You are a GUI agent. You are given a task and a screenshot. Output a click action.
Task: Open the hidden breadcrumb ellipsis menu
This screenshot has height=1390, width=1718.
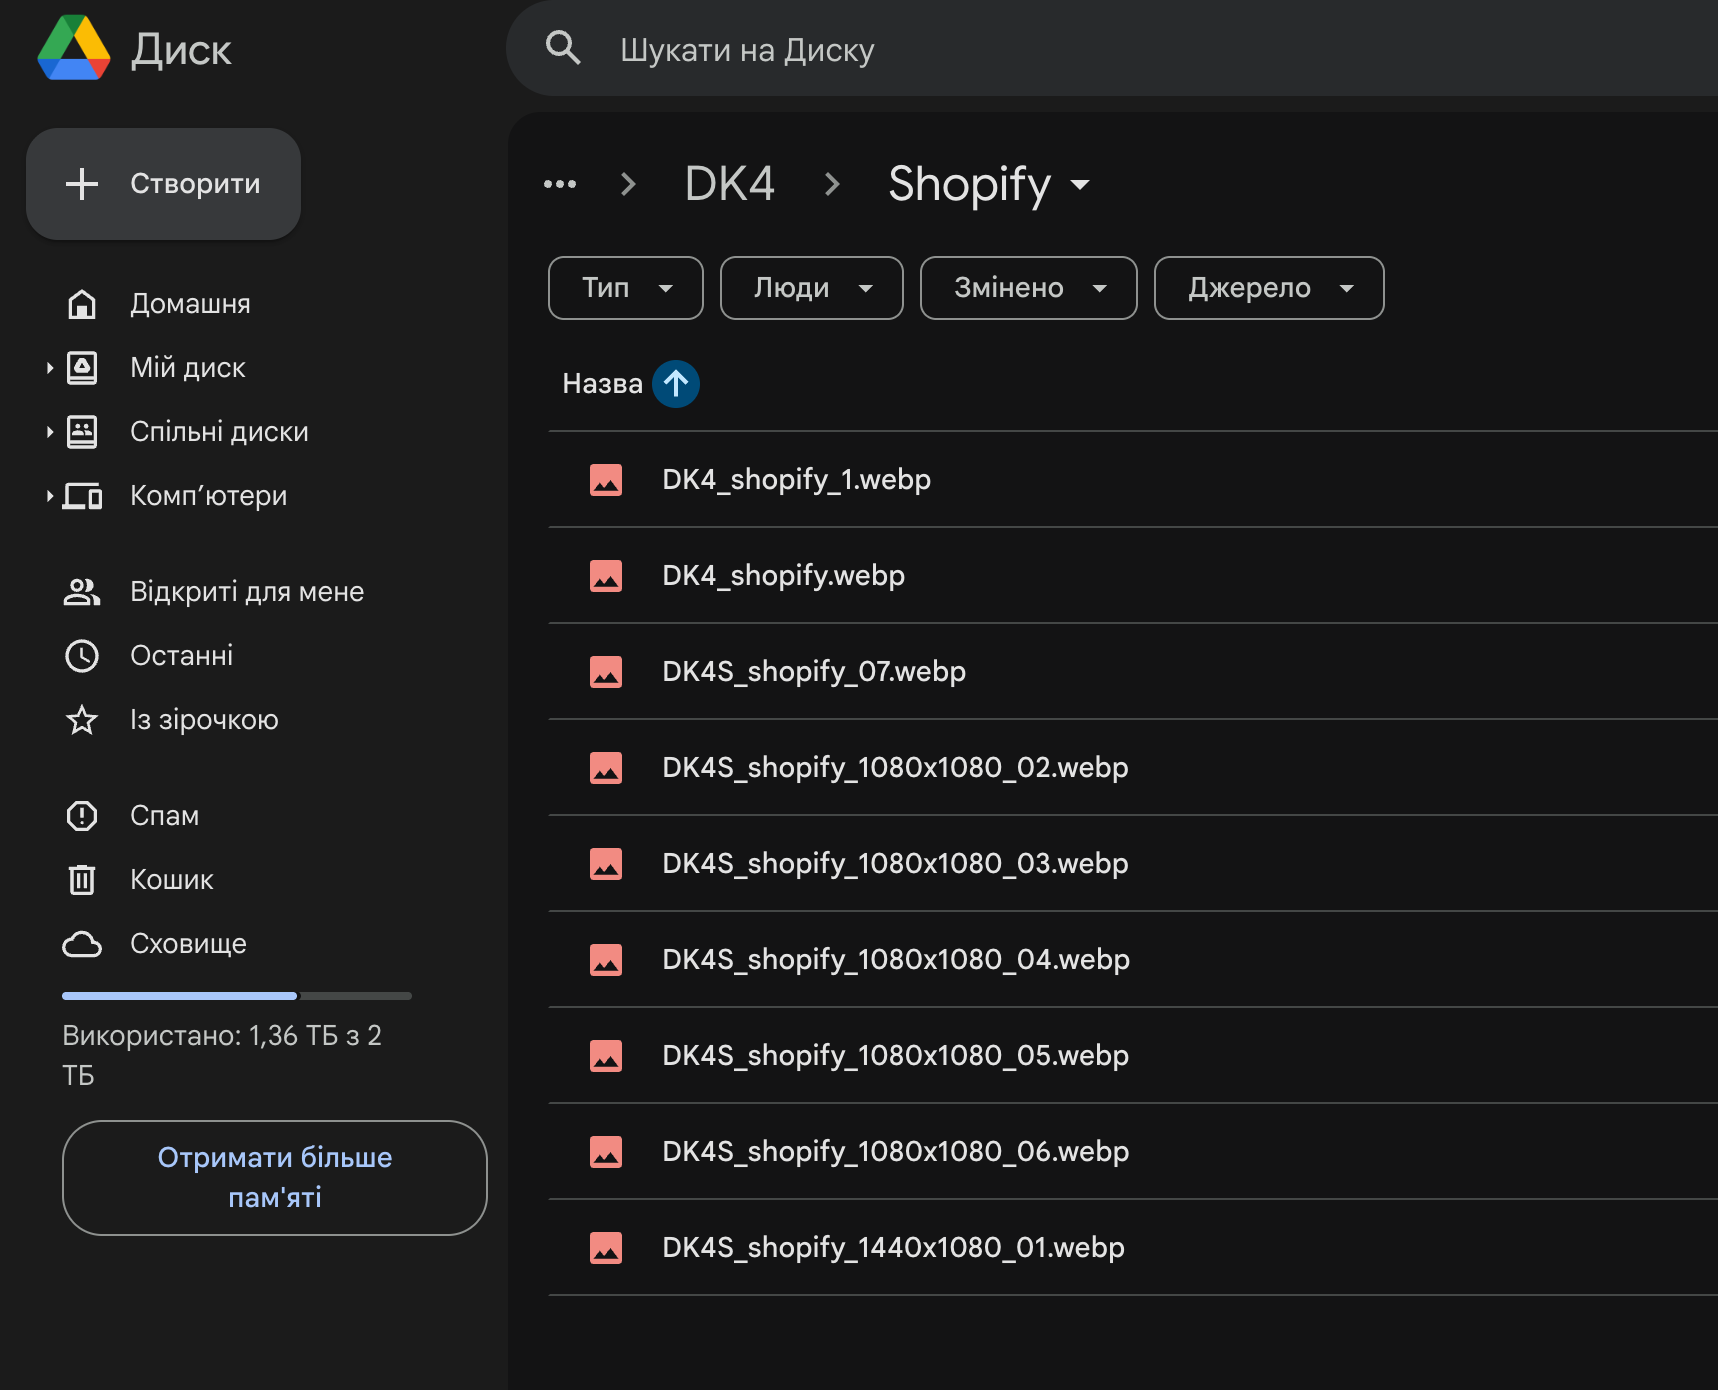pos(560,183)
